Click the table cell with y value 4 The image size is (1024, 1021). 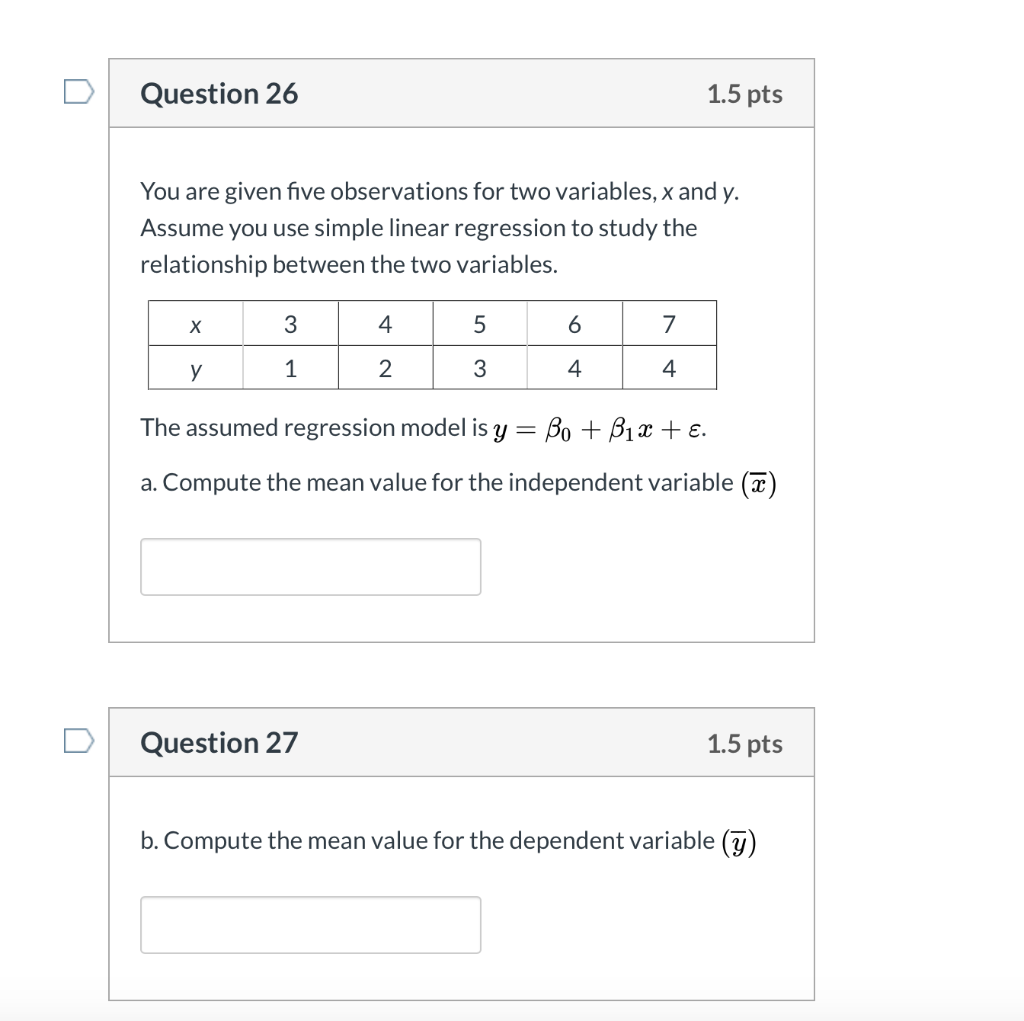tap(574, 368)
